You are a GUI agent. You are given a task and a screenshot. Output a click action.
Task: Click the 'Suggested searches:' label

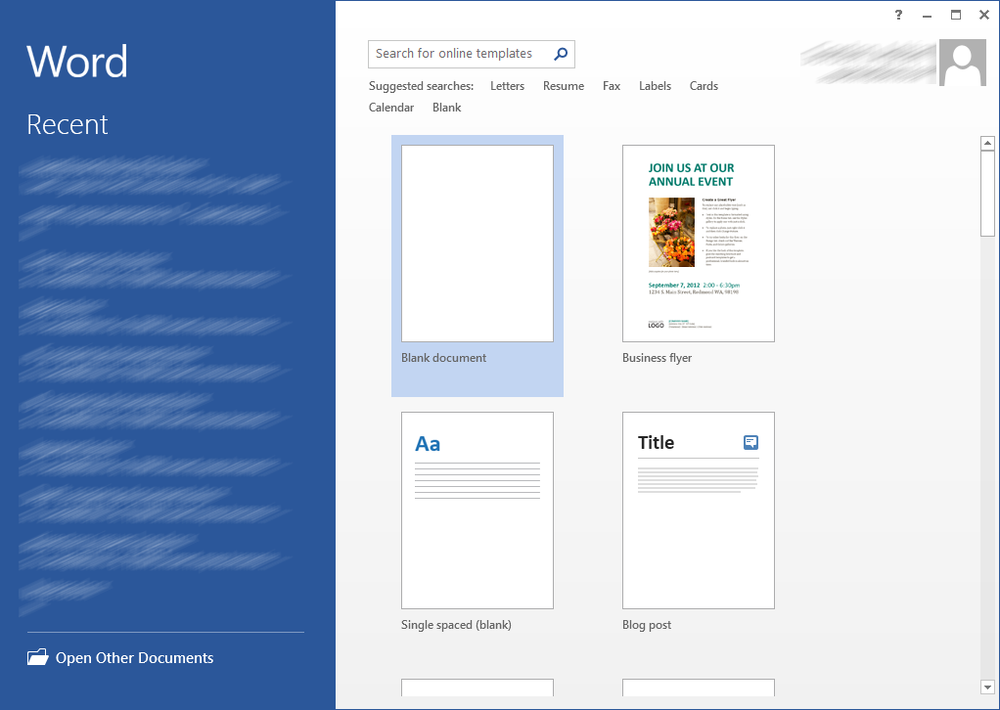421,86
